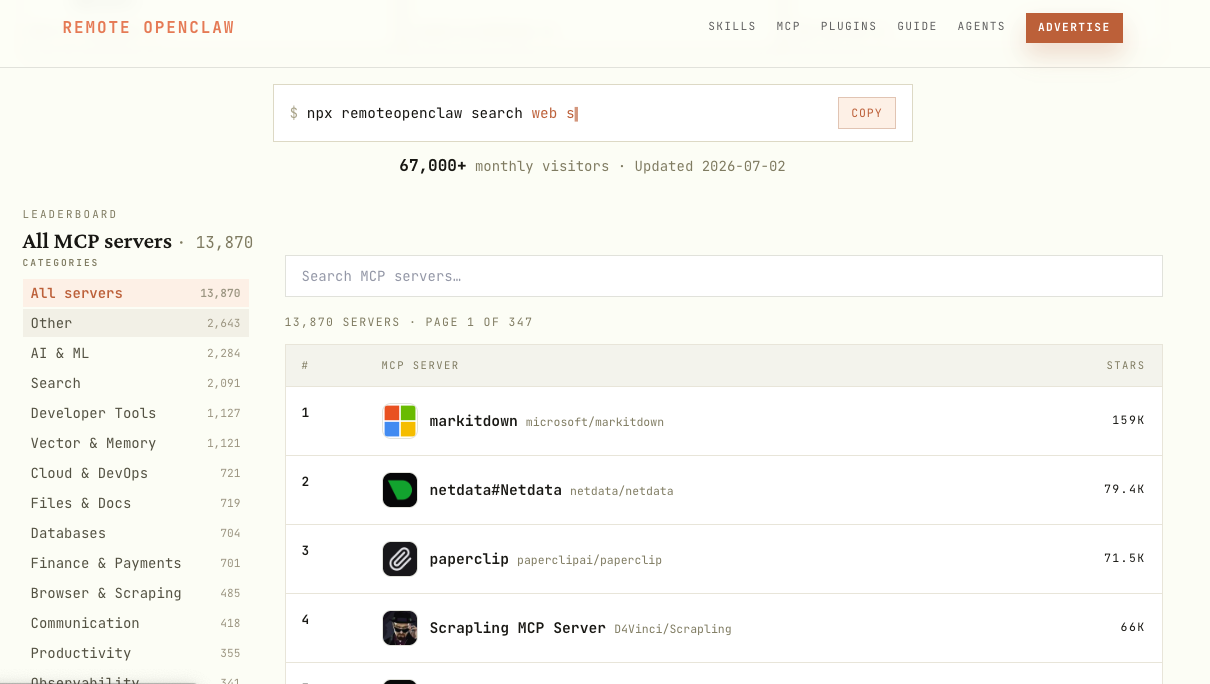The height and width of the screenshot is (684, 1210).
Task: Open the Scrapling MCP Server name
Action: coord(517,628)
